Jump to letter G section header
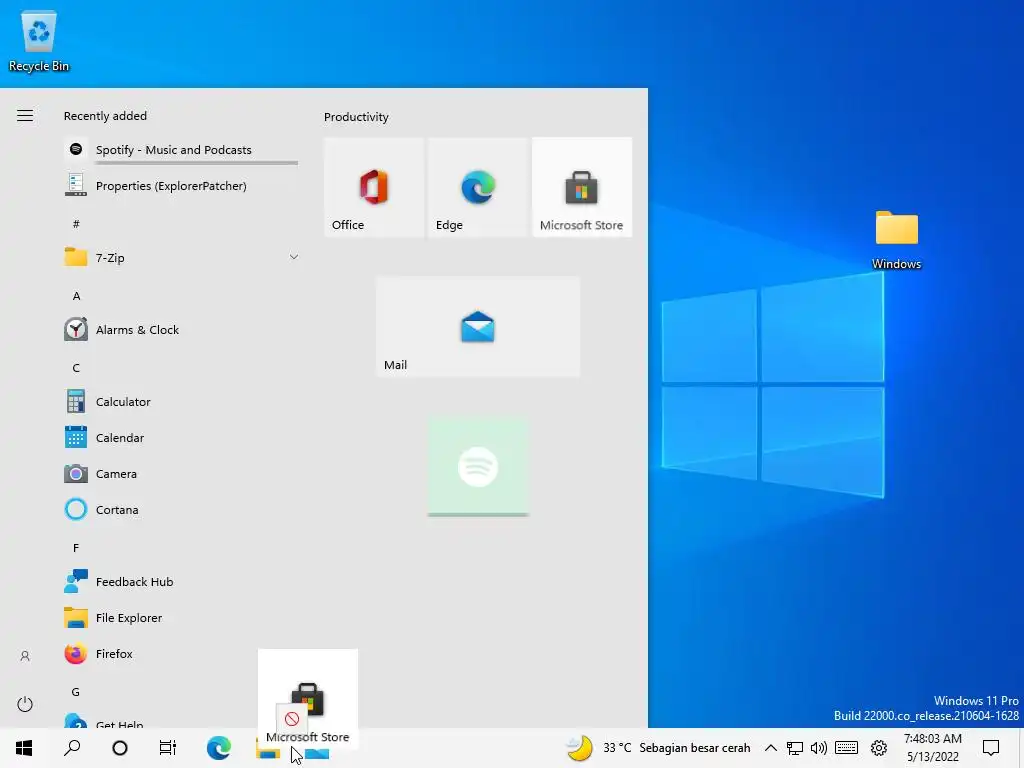The image size is (1024, 768). pyautogui.click(x=76, y=691)
